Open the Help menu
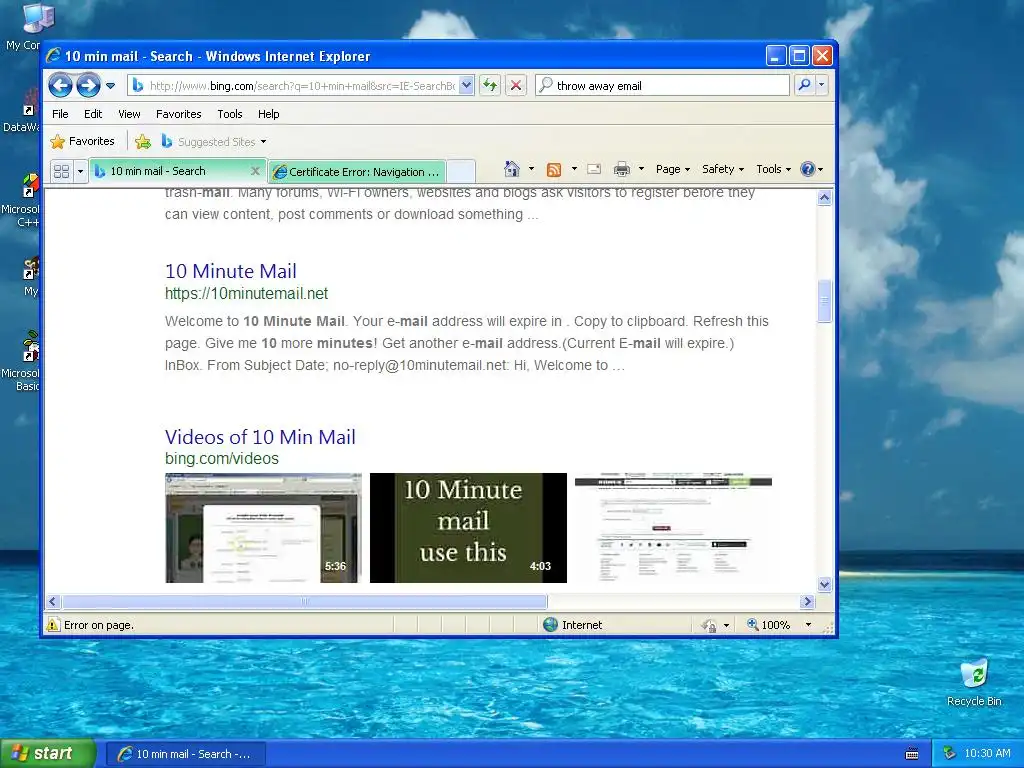Image resolution: width=1024 pixels, height=768 pixels. 268,114
